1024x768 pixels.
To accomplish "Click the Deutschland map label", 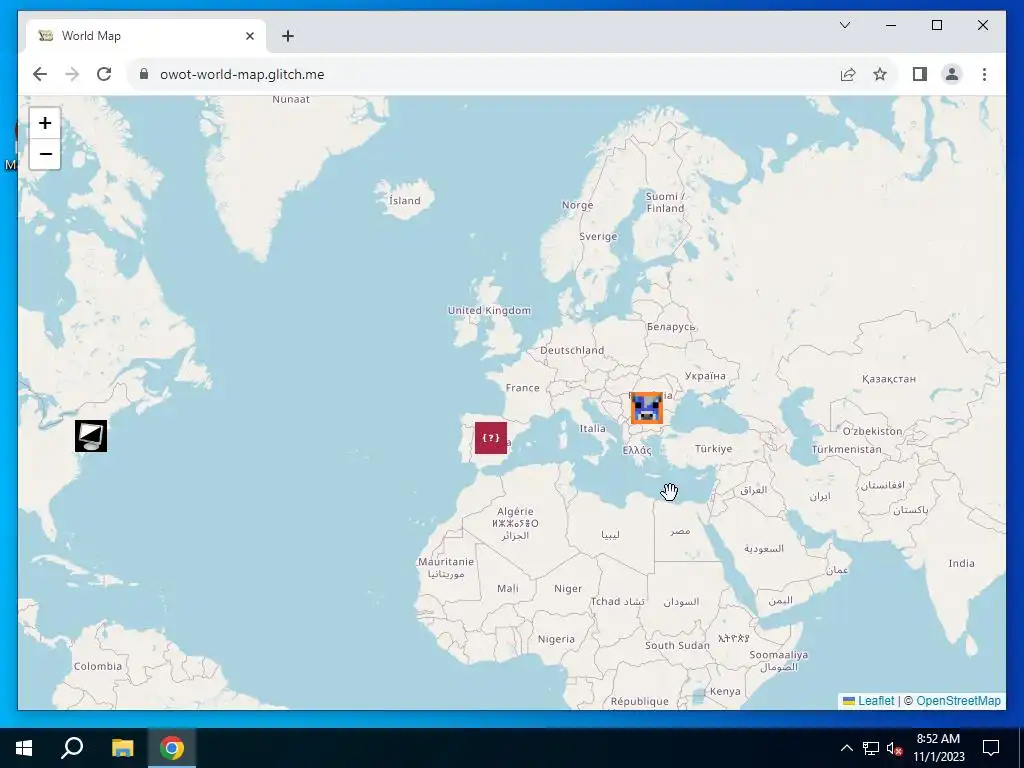I will (x=572, y=350).
